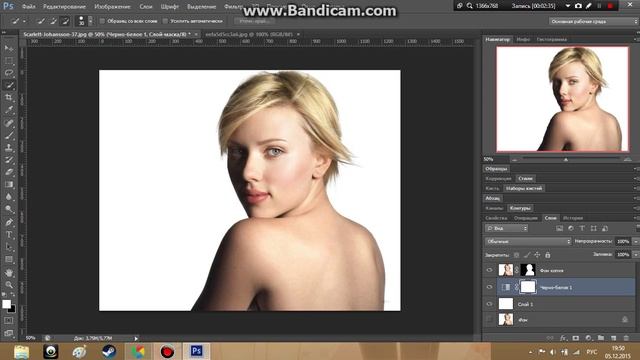Select the Rectangle shape tool
The width and height of the screenshot is (640, 360).
tap(9, 259)
